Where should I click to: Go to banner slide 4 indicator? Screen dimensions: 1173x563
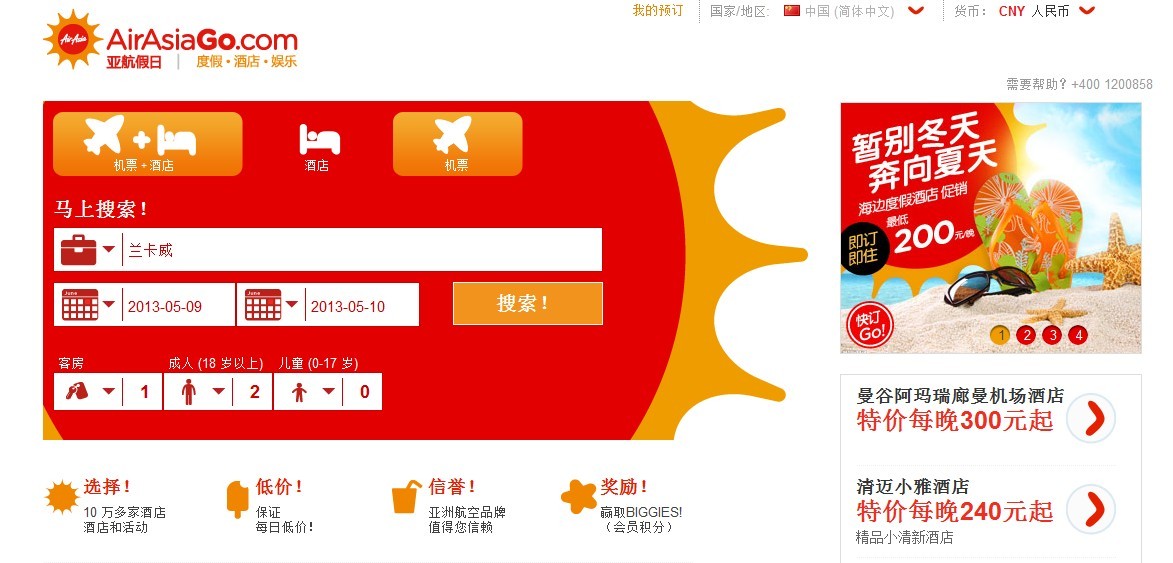point(1078,335)
